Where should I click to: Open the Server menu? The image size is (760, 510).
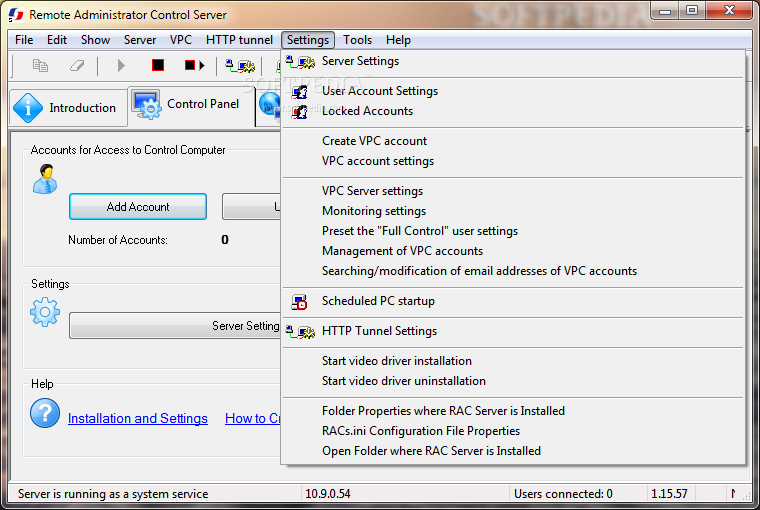click(x=140, y=40)
